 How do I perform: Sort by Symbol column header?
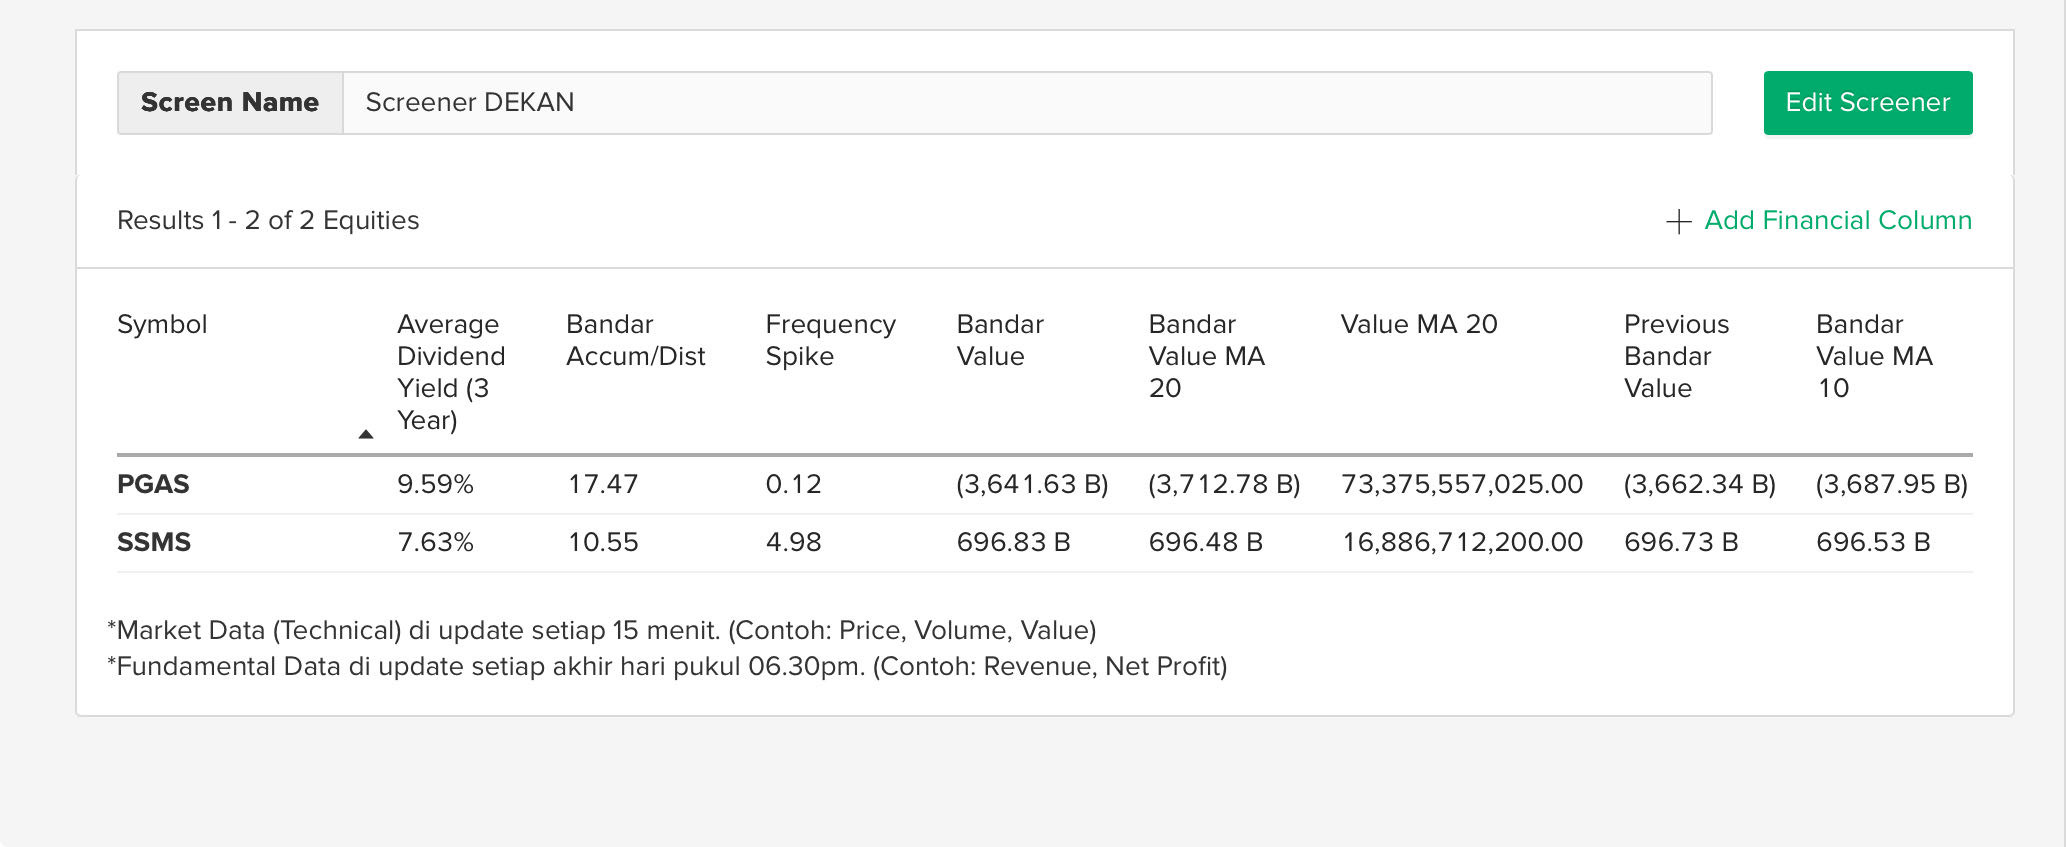(x=162, y=324)
